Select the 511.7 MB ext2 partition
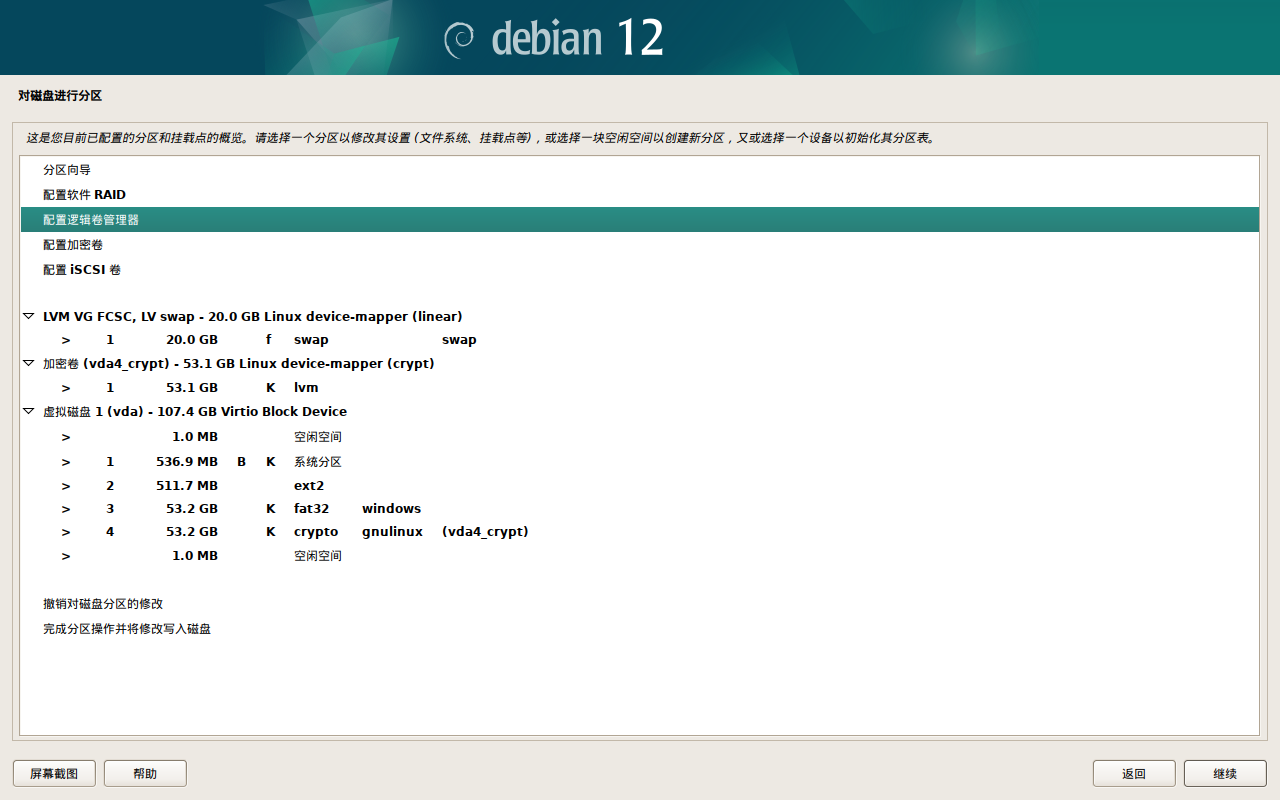This screenshot has width=1280, height=800. tap(639, 486)
